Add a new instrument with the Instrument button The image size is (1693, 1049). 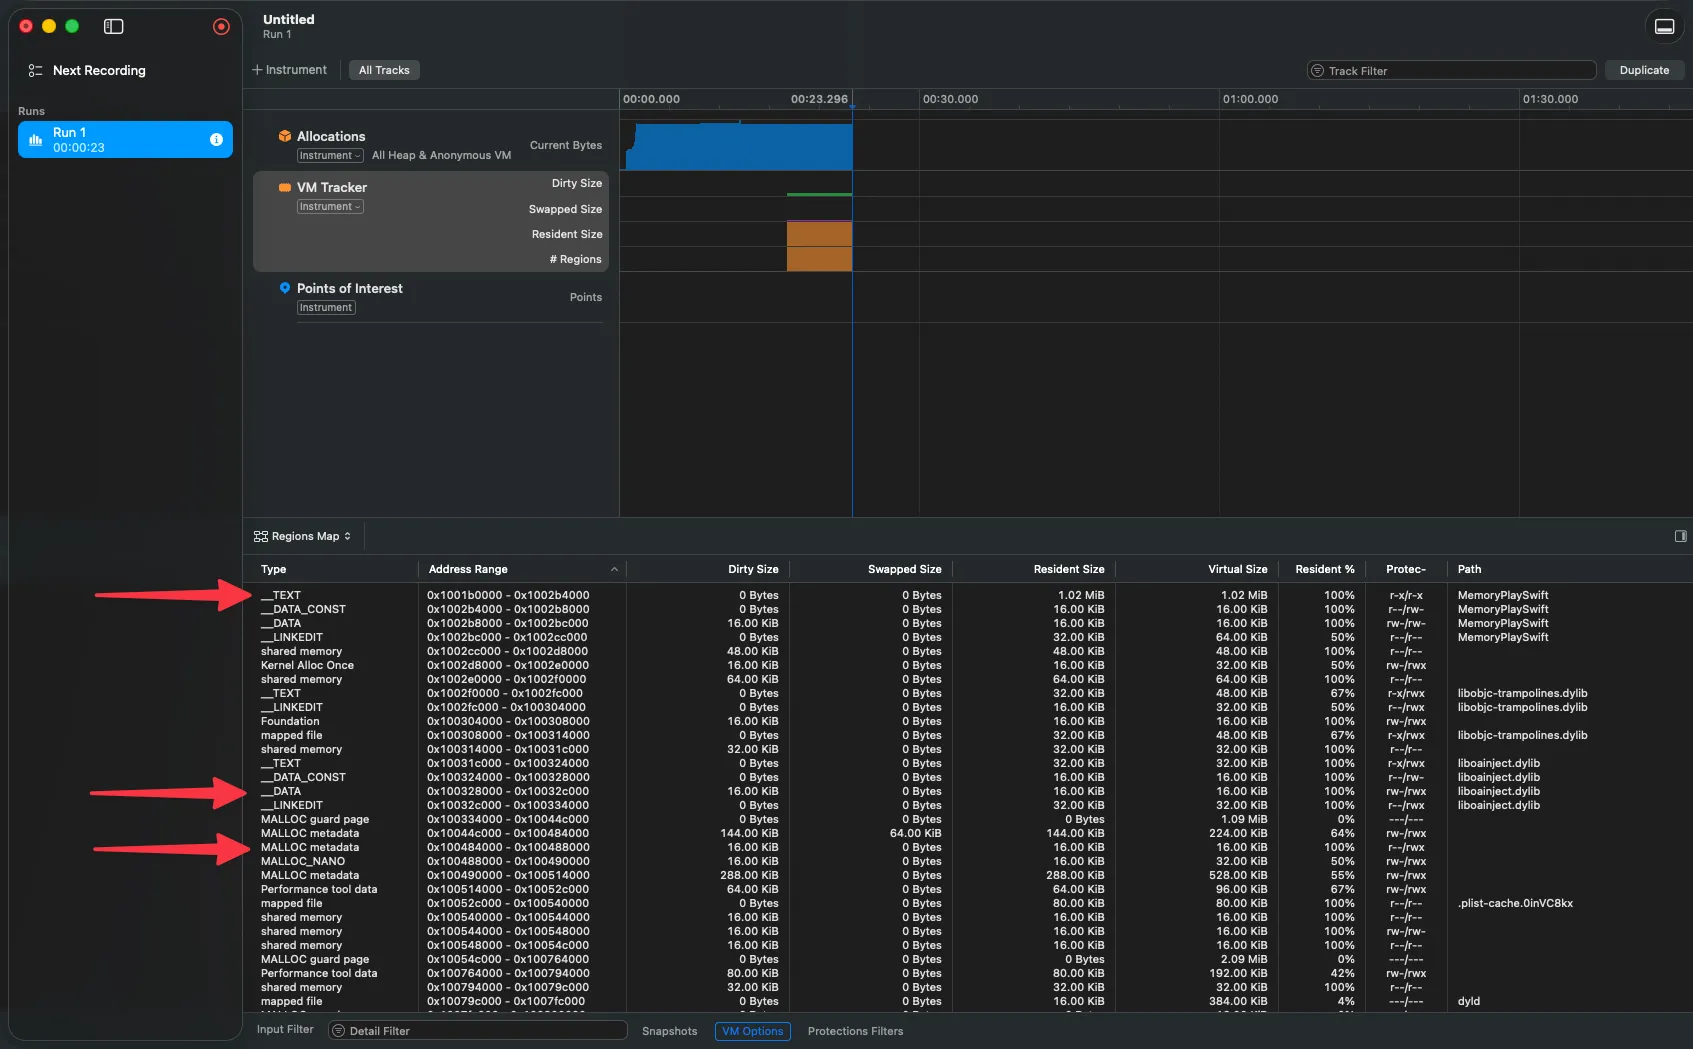pos(290,69)
